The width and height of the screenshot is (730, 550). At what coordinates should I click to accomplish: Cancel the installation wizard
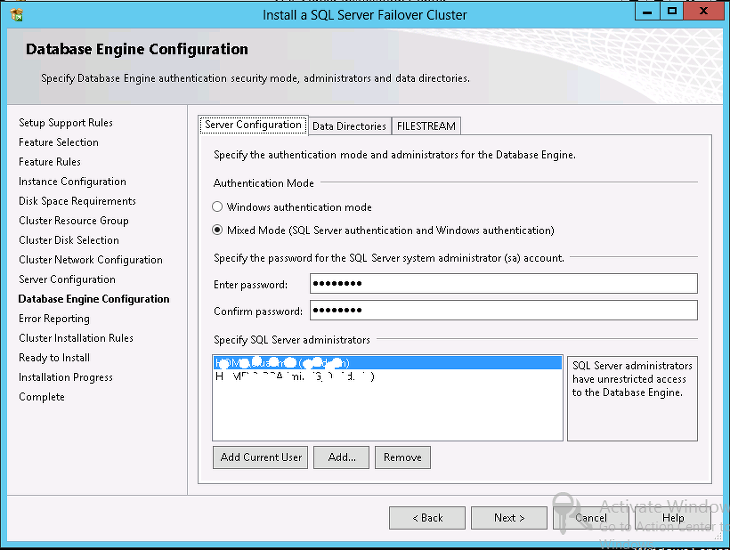591,518
